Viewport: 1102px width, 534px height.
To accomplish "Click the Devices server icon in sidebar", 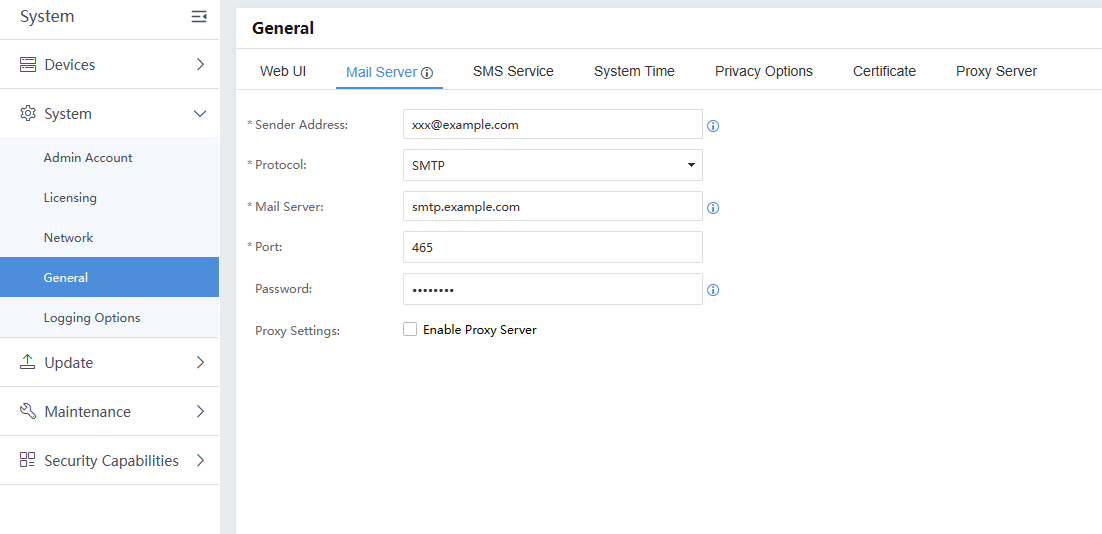I will pos(28,65).
